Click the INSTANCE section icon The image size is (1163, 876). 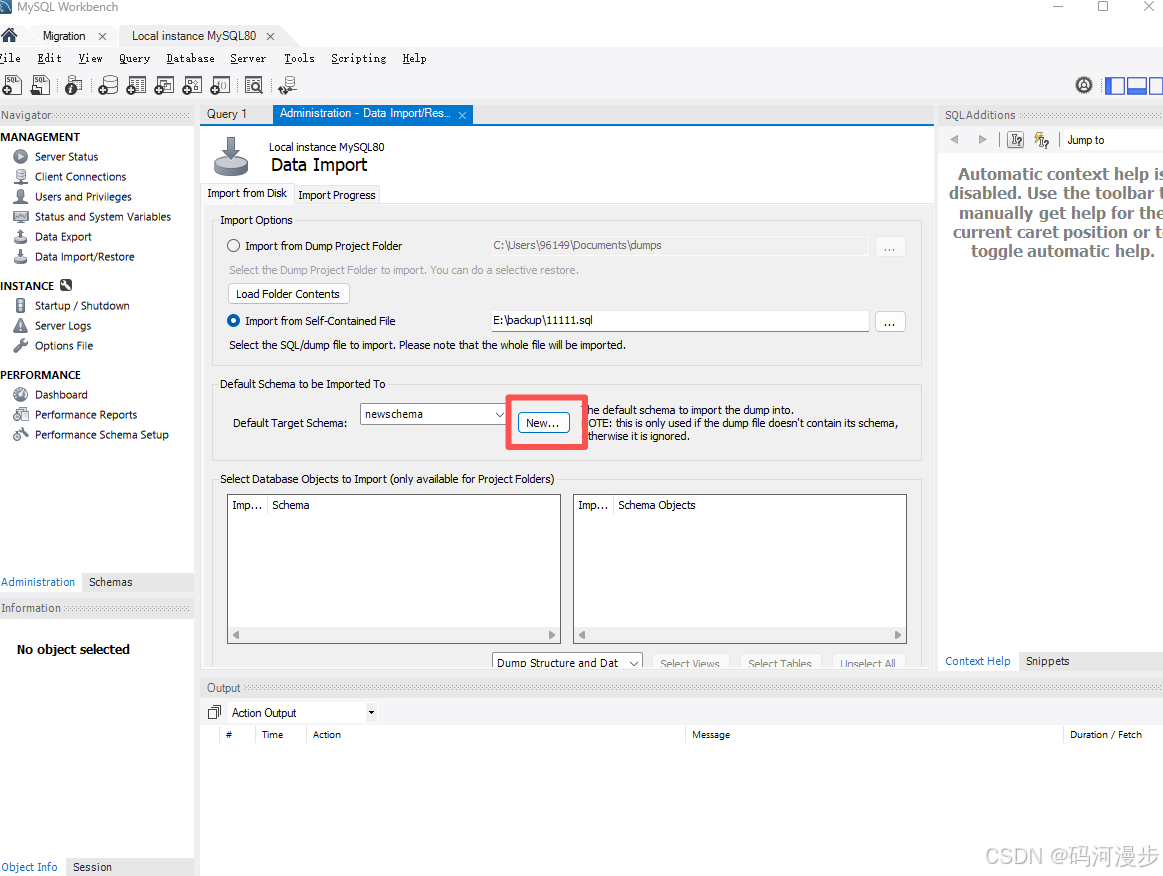pos(66,285)
